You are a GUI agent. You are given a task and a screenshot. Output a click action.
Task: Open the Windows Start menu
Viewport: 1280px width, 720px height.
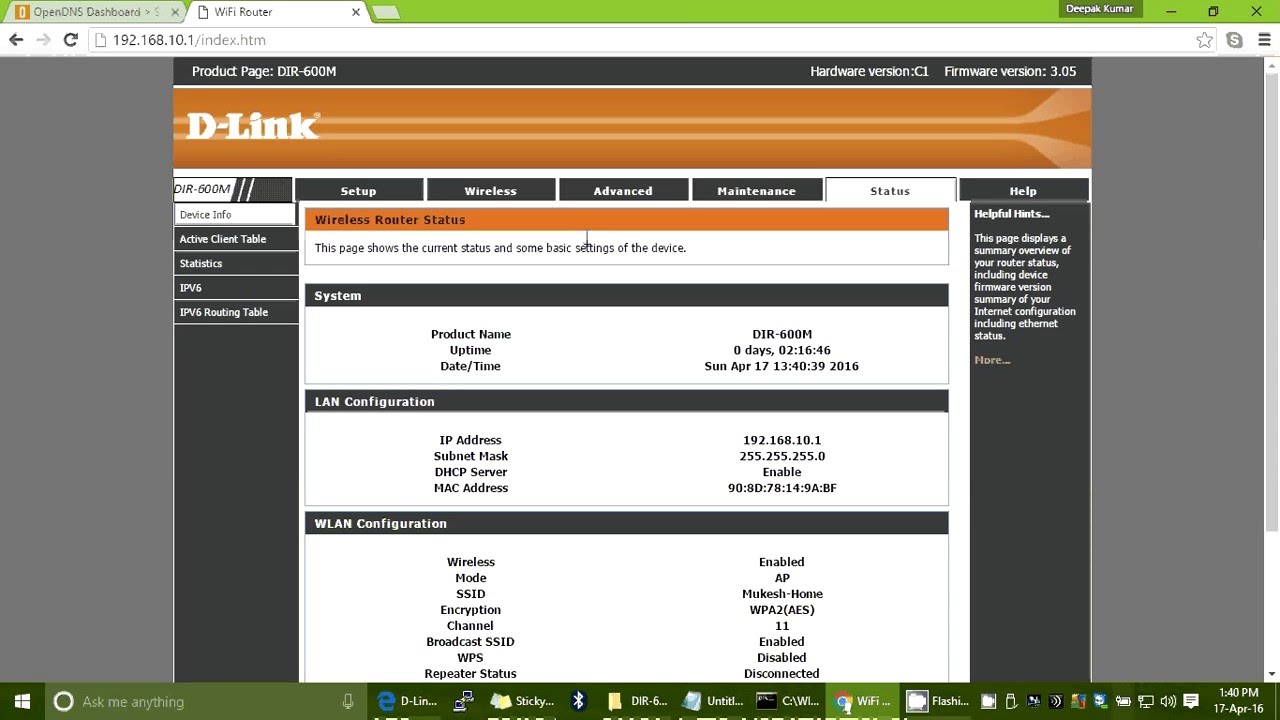click(22, 701)
